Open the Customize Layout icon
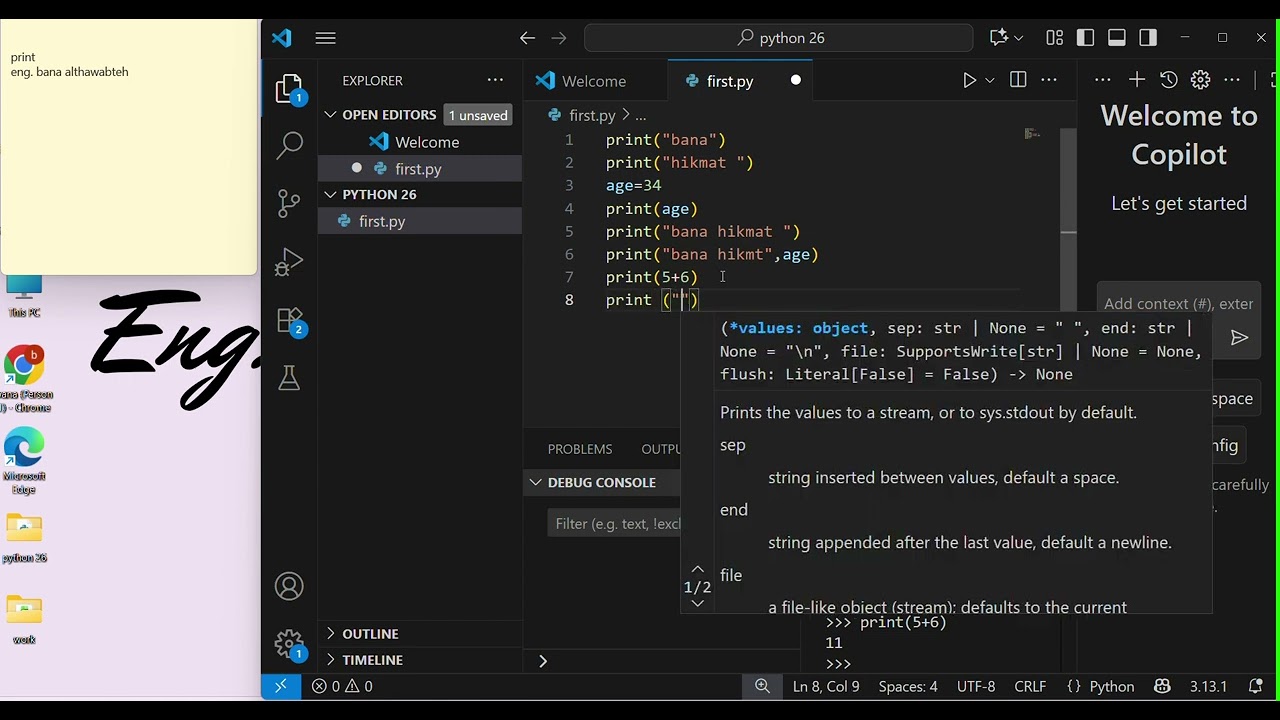Image resolution: width=1280 pixels, height=720 pixels. click(1054, 38)
